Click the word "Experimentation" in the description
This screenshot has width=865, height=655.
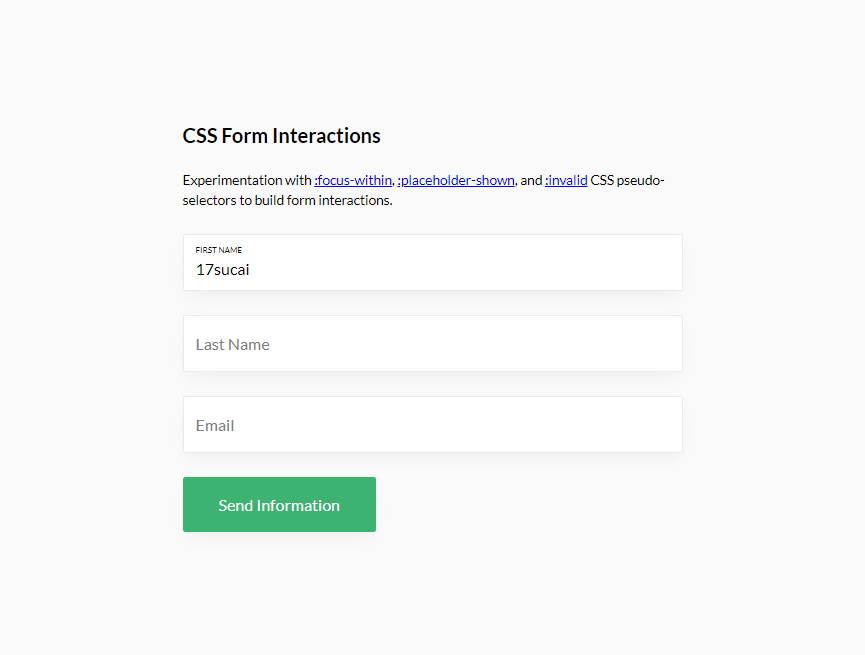tap(232, 181)
